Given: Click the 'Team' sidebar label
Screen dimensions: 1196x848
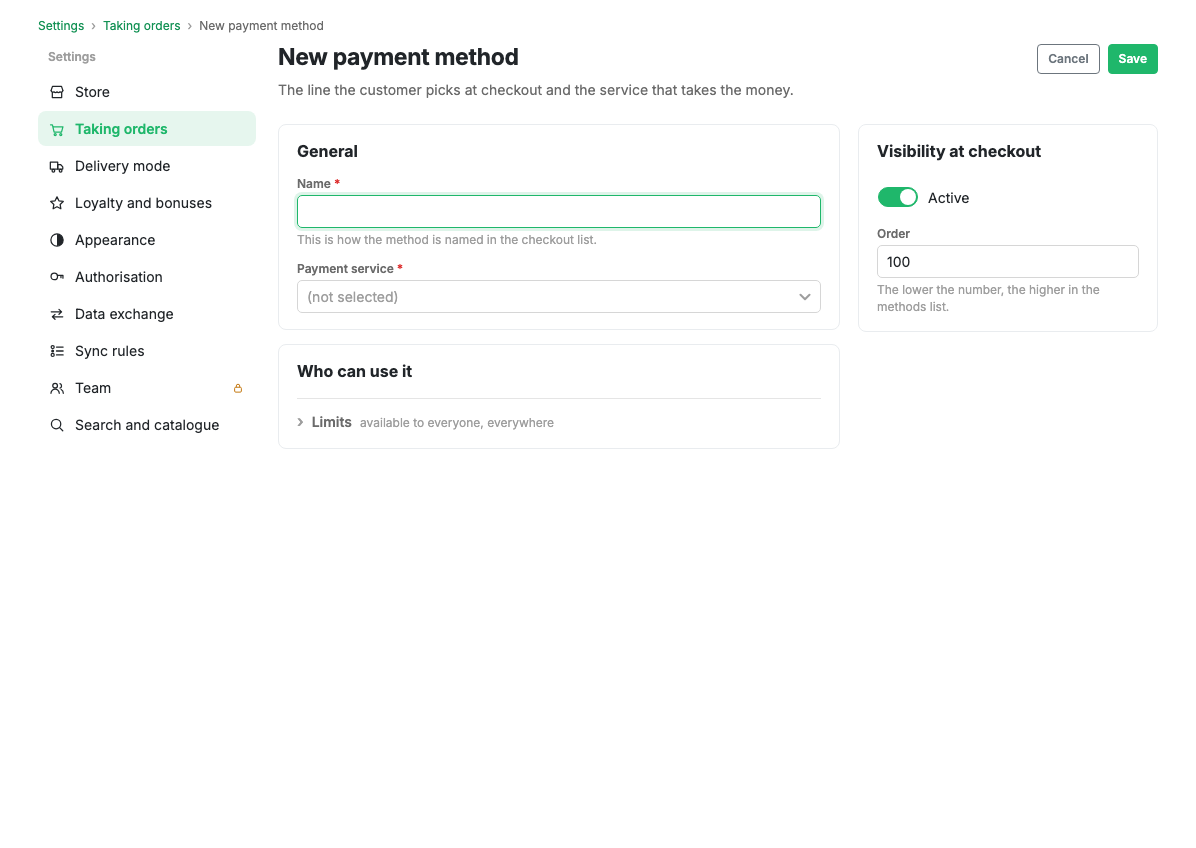Looking at the screenshot, I should pyautogui.click(x=93, y=388).
